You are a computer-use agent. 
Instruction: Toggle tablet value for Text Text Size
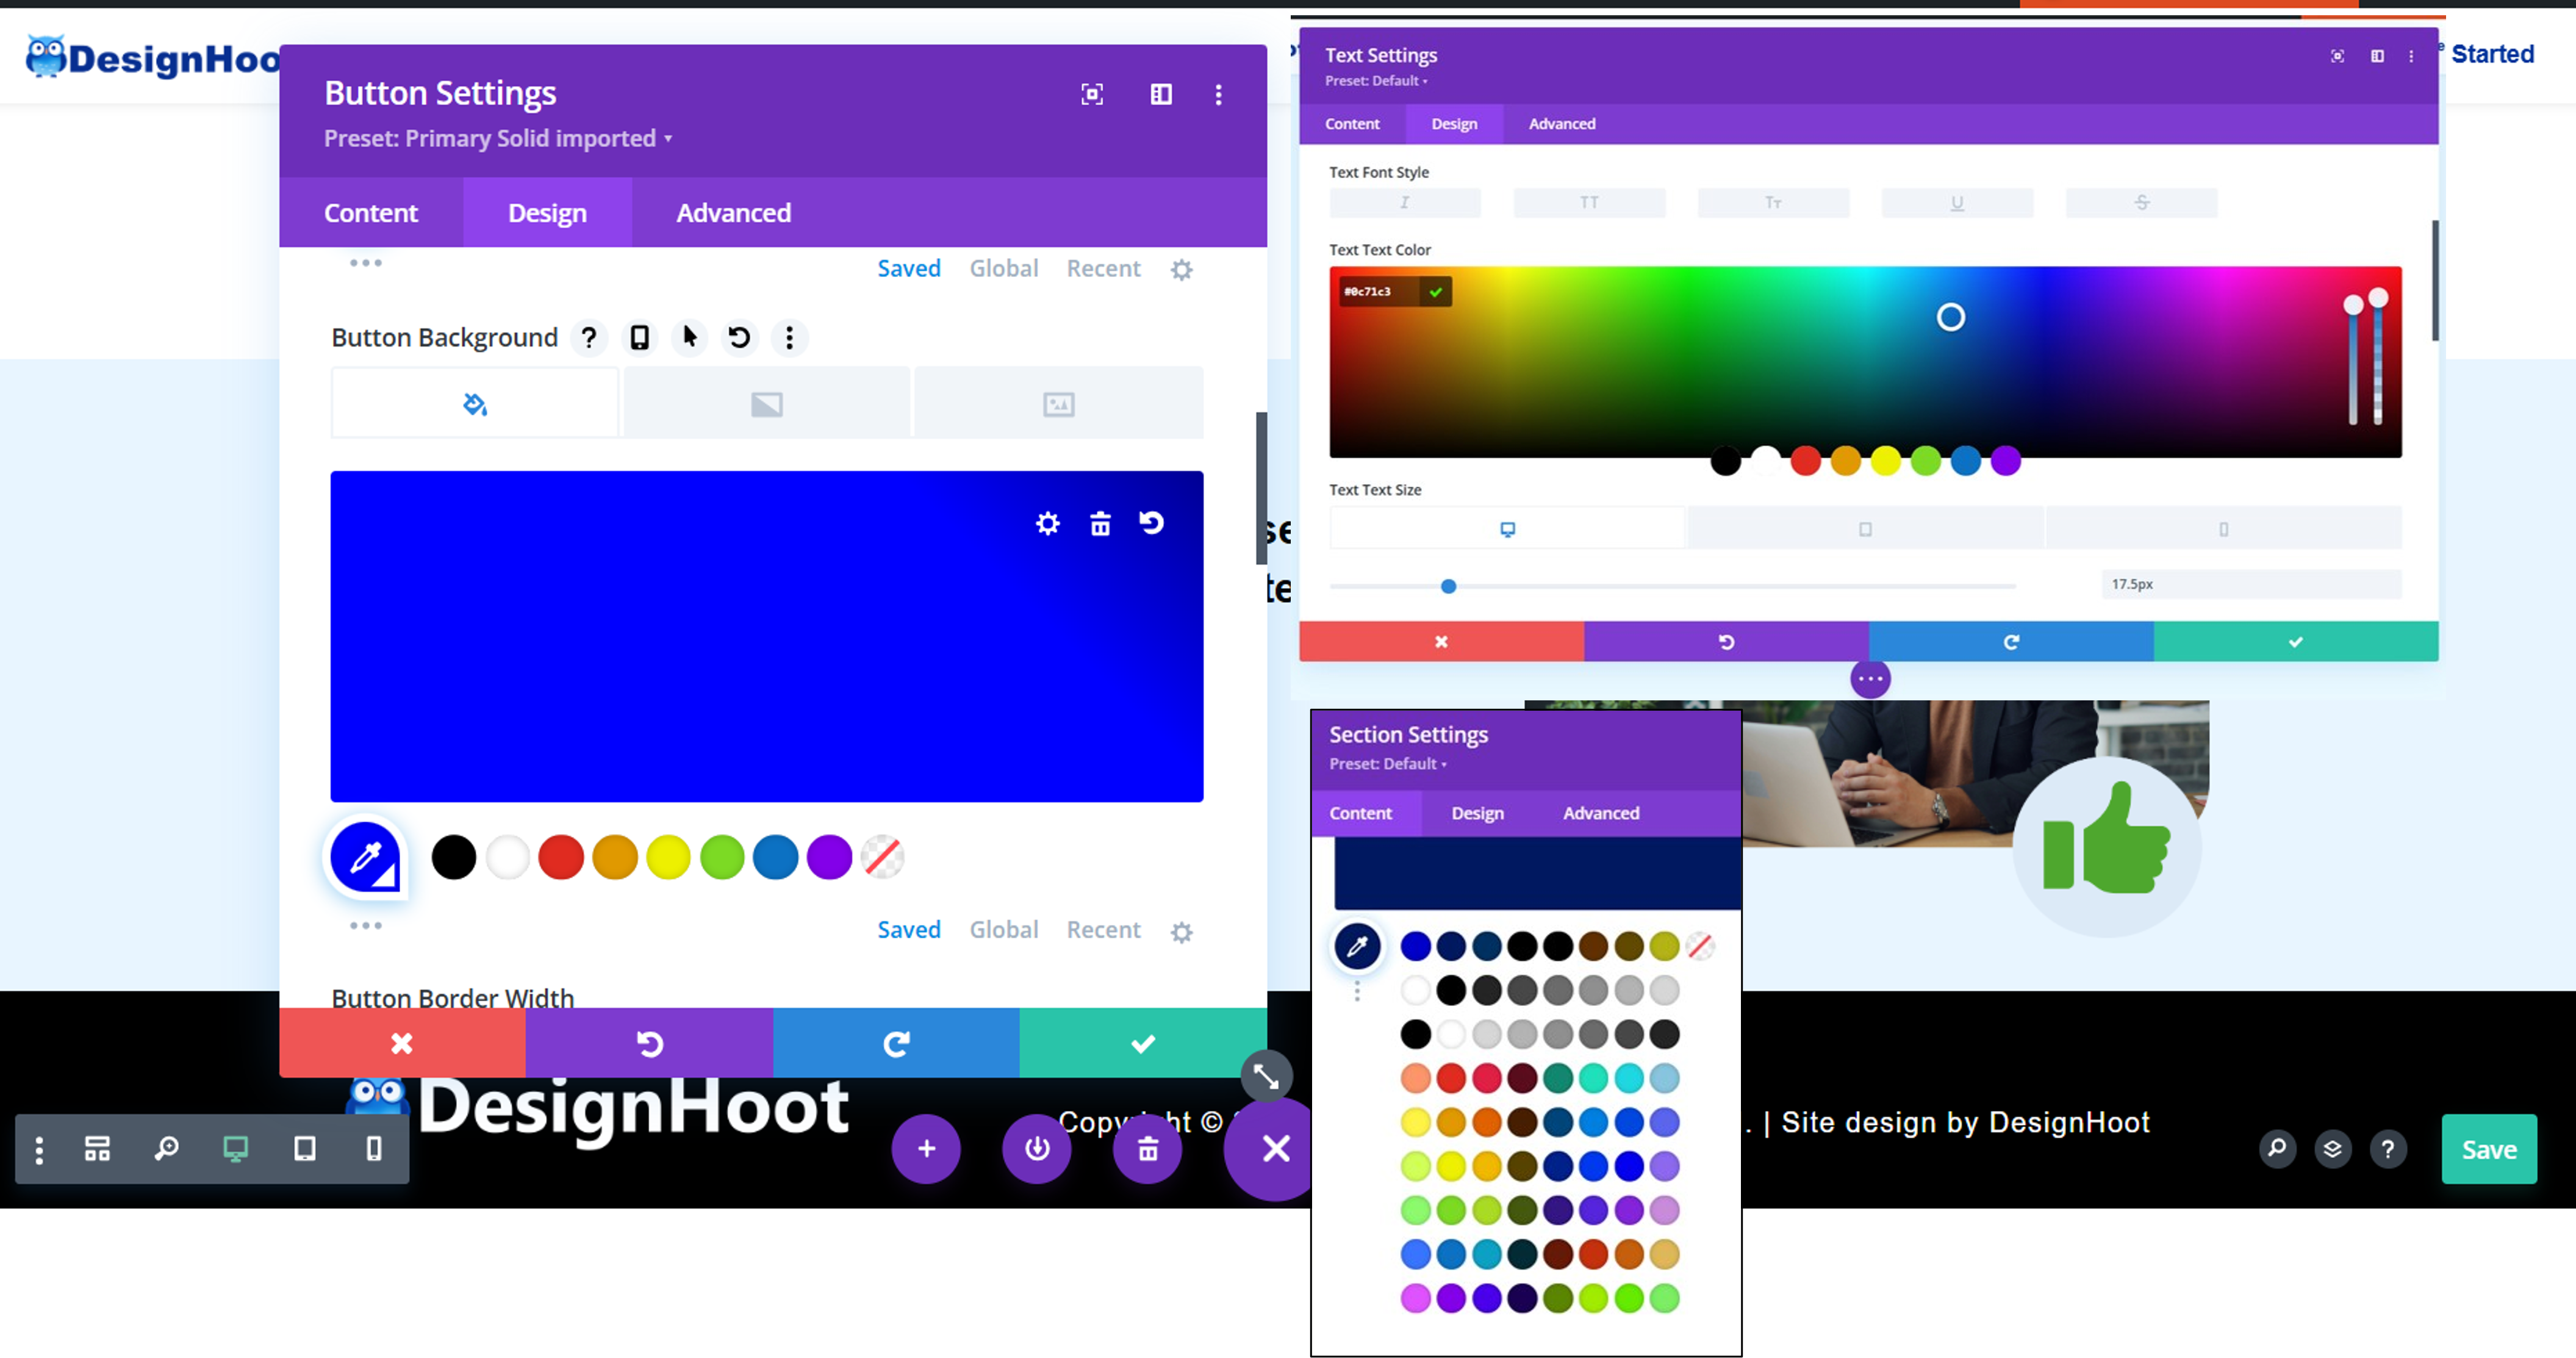point(1864,528)
